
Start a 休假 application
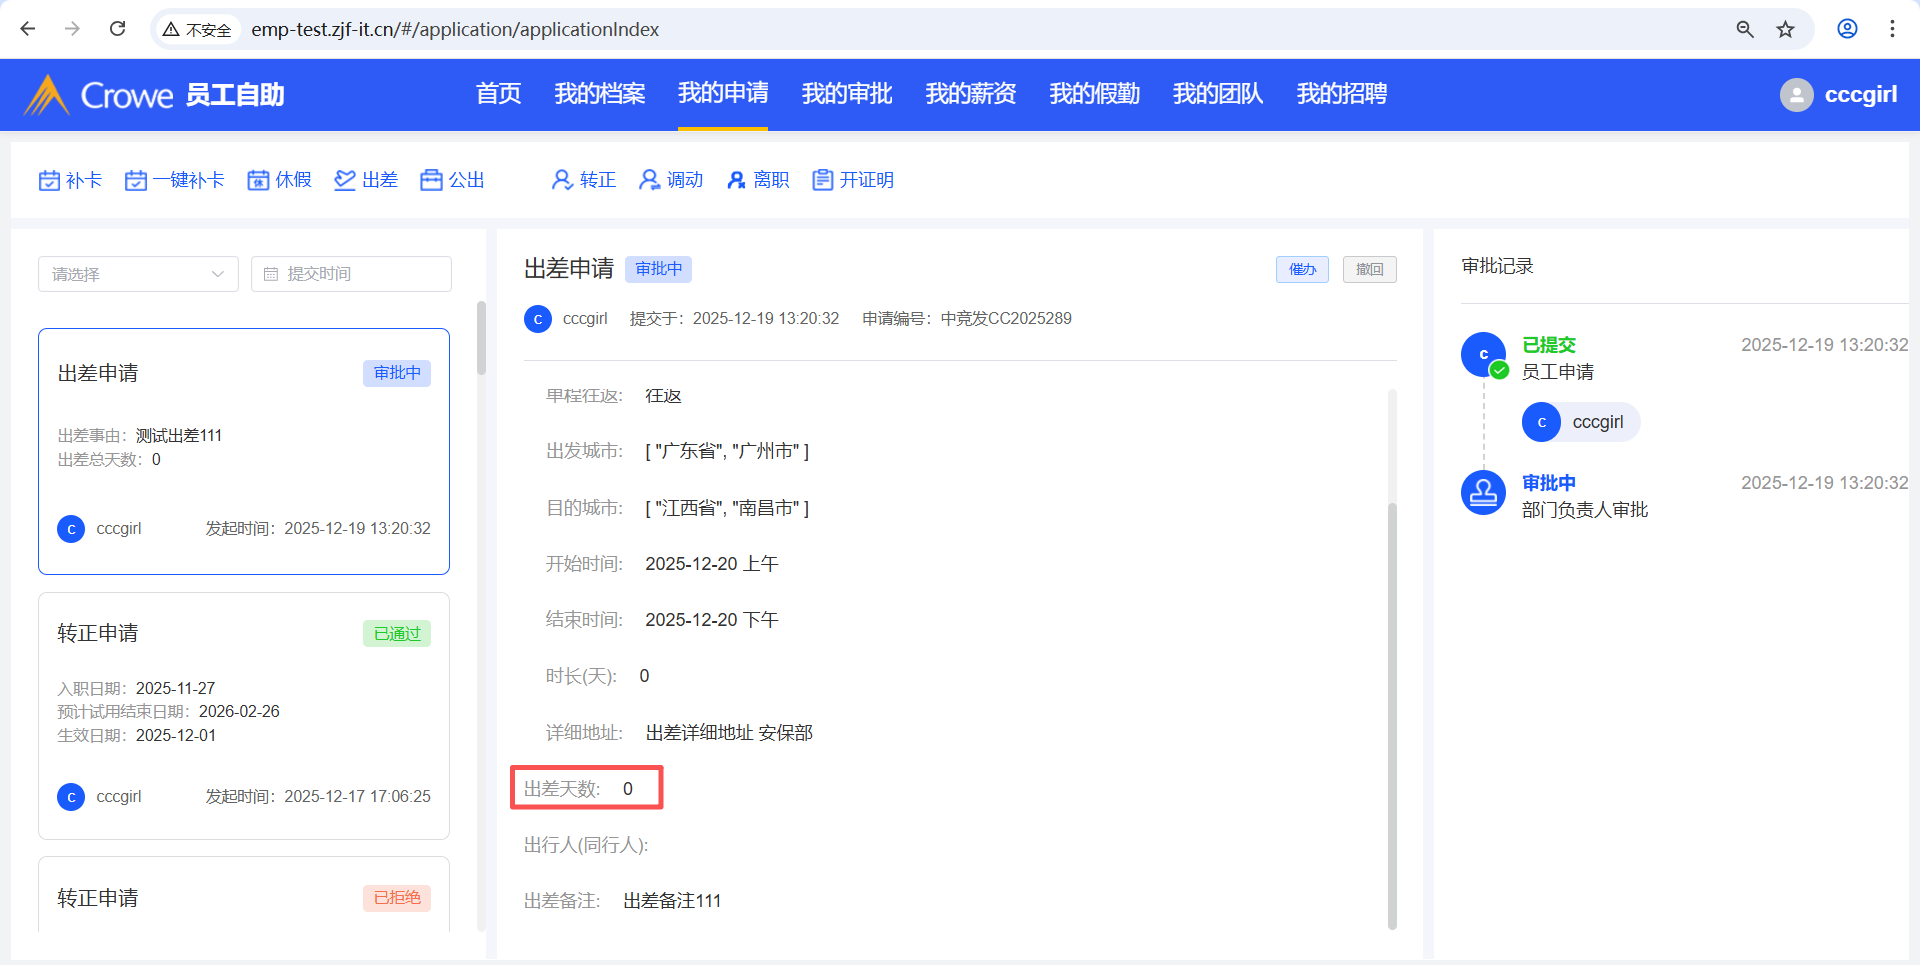[x=280, y=180]
